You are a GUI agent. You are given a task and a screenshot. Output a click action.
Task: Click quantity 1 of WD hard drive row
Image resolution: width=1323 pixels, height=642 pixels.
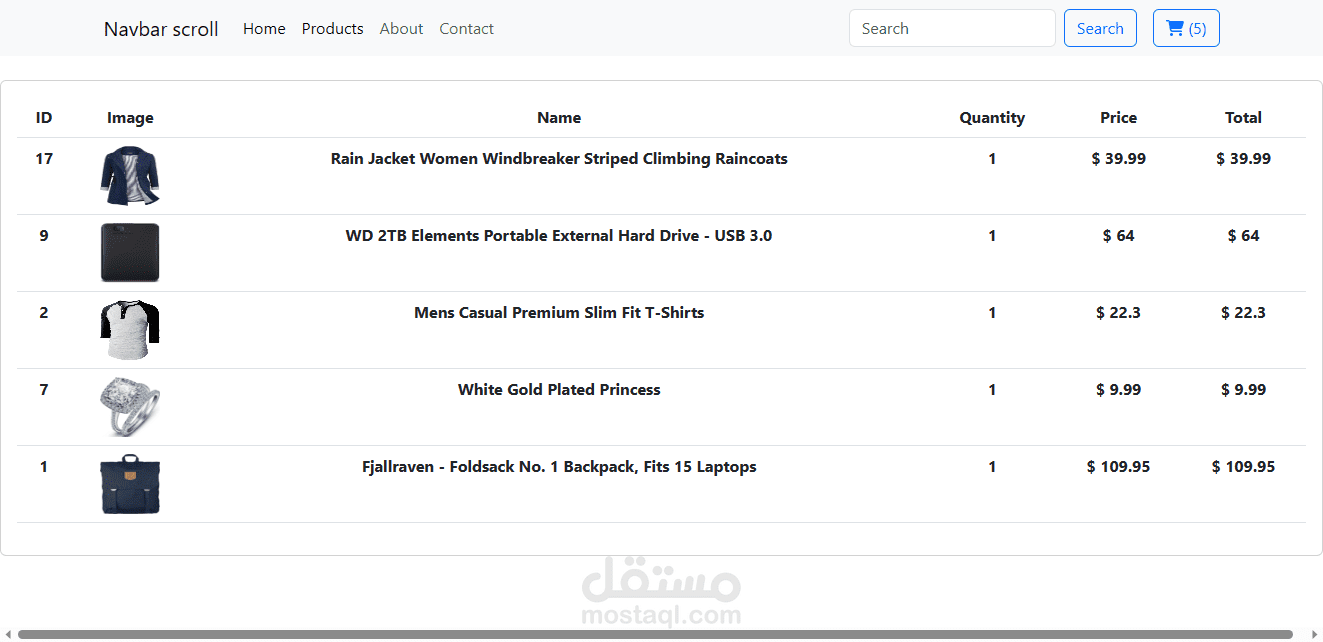click(x=992, y=236)
